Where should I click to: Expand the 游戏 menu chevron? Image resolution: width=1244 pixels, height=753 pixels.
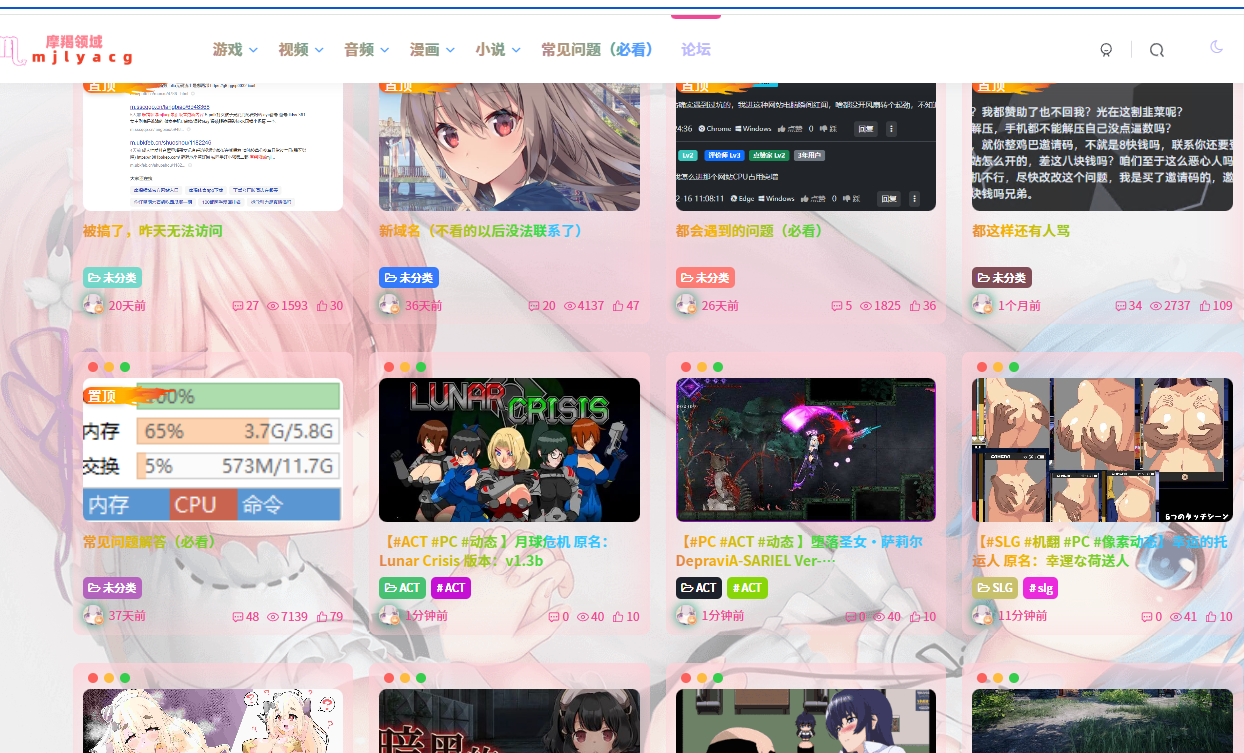pos(253,50)
